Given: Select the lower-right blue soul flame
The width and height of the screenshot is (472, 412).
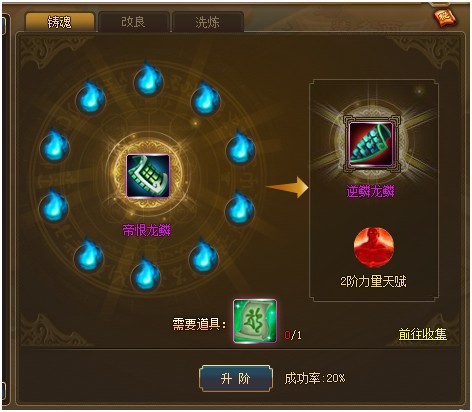Looking at the screenshot, I should tap(203, 255).
